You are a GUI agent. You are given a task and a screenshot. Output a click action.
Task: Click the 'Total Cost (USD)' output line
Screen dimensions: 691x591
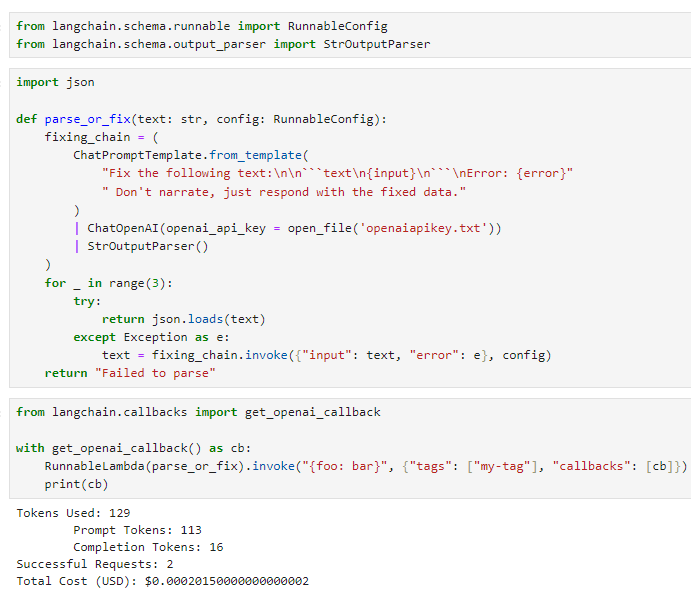pos(163,581)
